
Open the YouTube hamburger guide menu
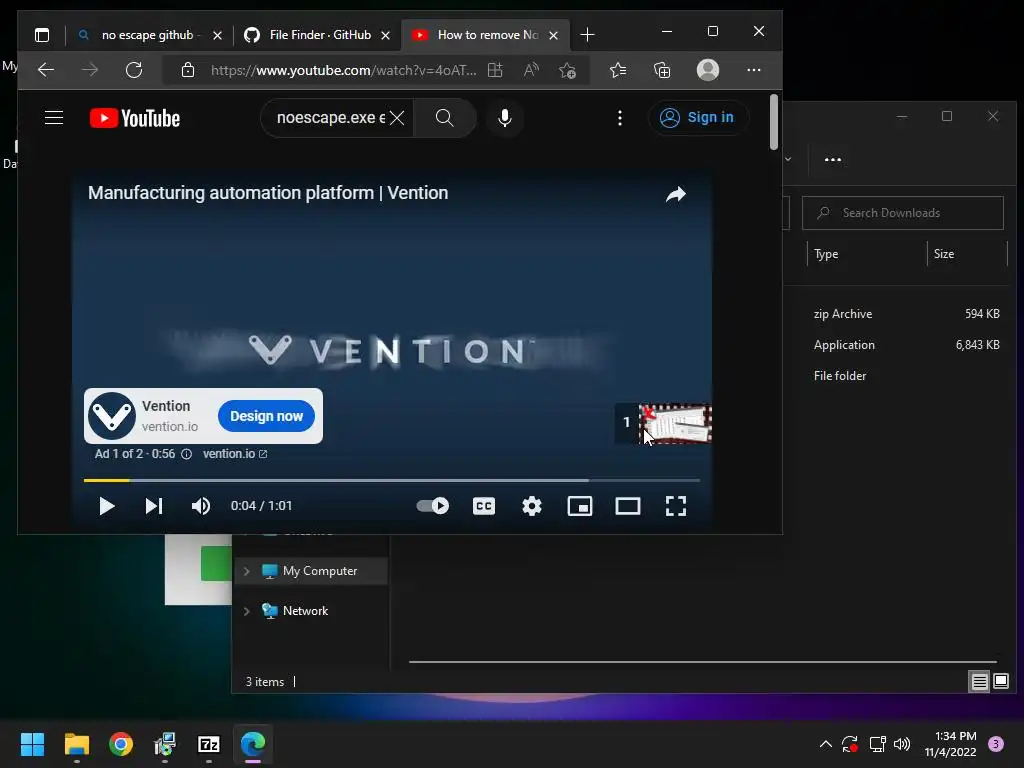[x=54, y=118]
